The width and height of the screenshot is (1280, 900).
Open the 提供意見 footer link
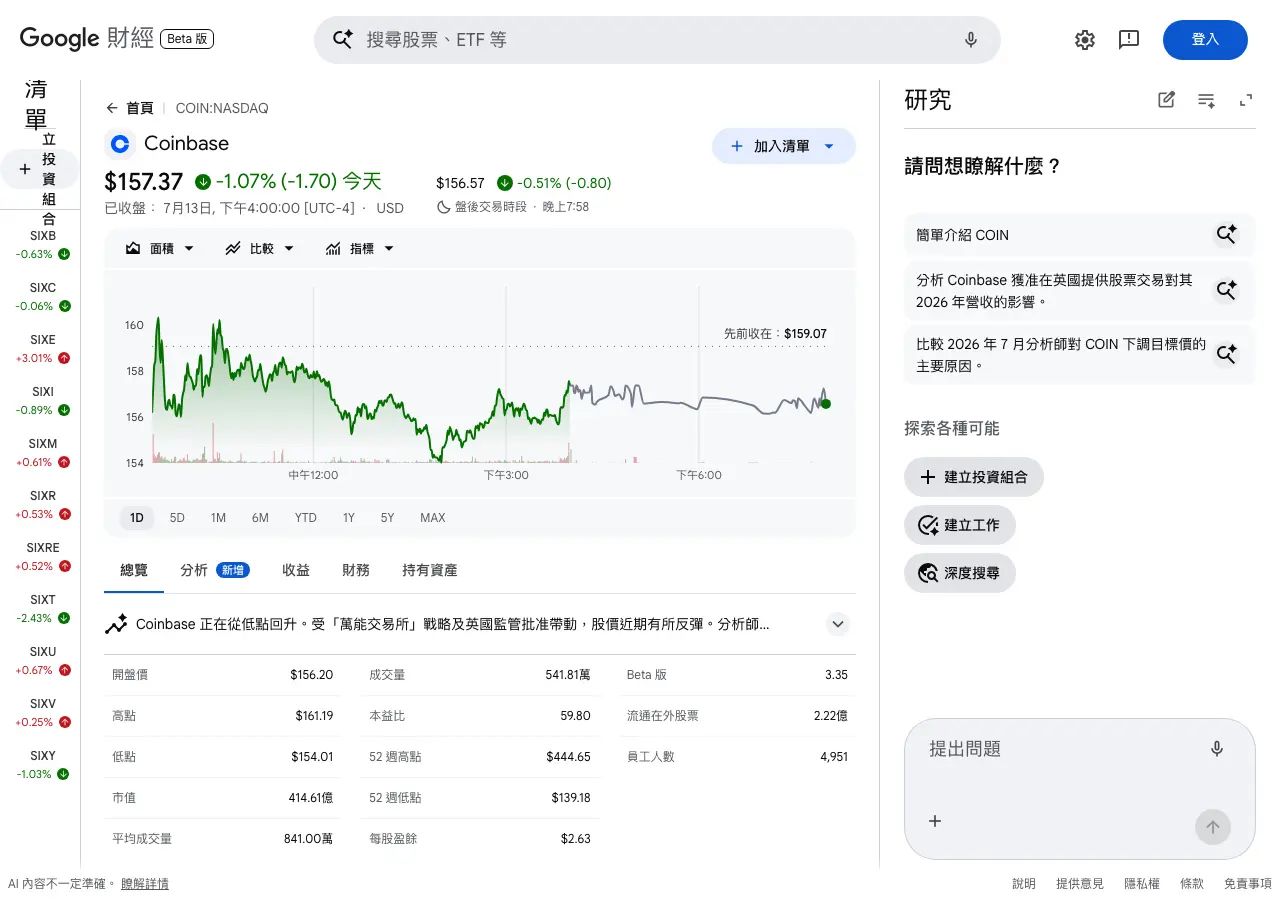click(x=1080, y=884)
